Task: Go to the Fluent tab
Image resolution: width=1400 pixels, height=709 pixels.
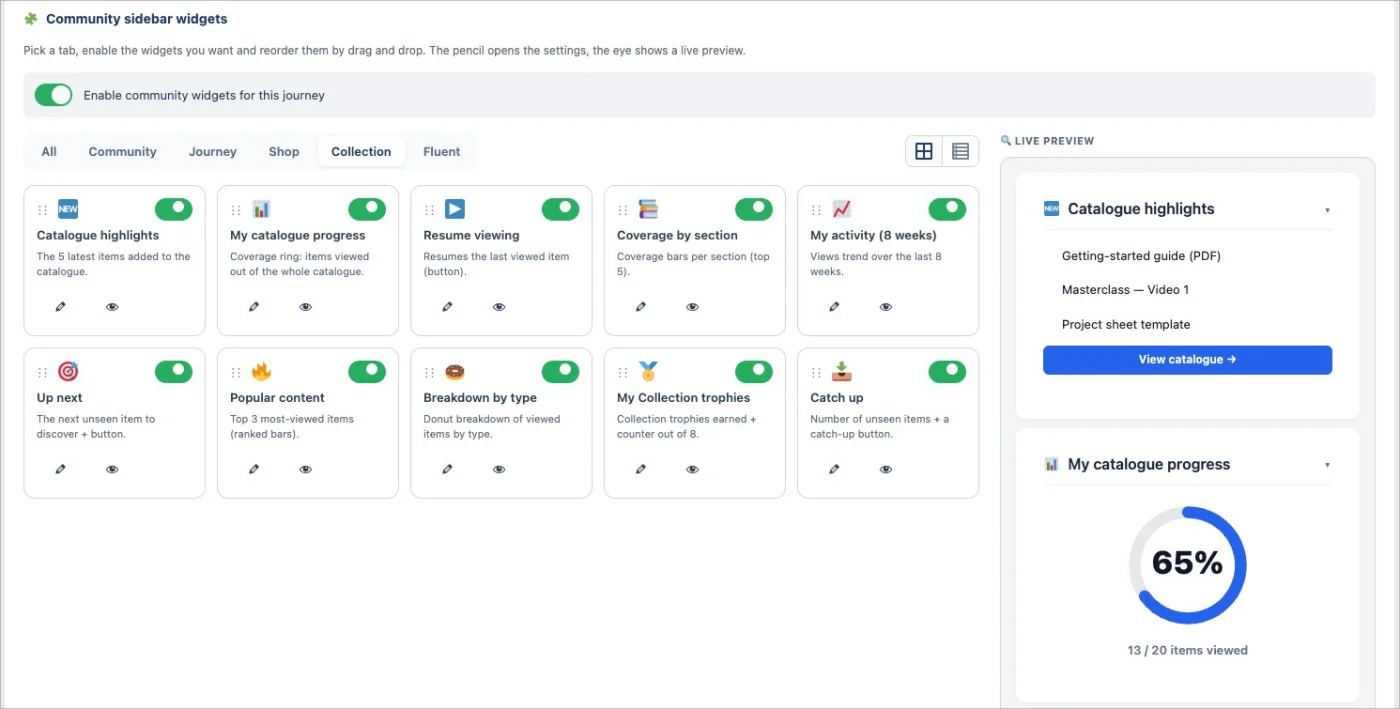Action: pyautogui.click(x=442, y=152)
